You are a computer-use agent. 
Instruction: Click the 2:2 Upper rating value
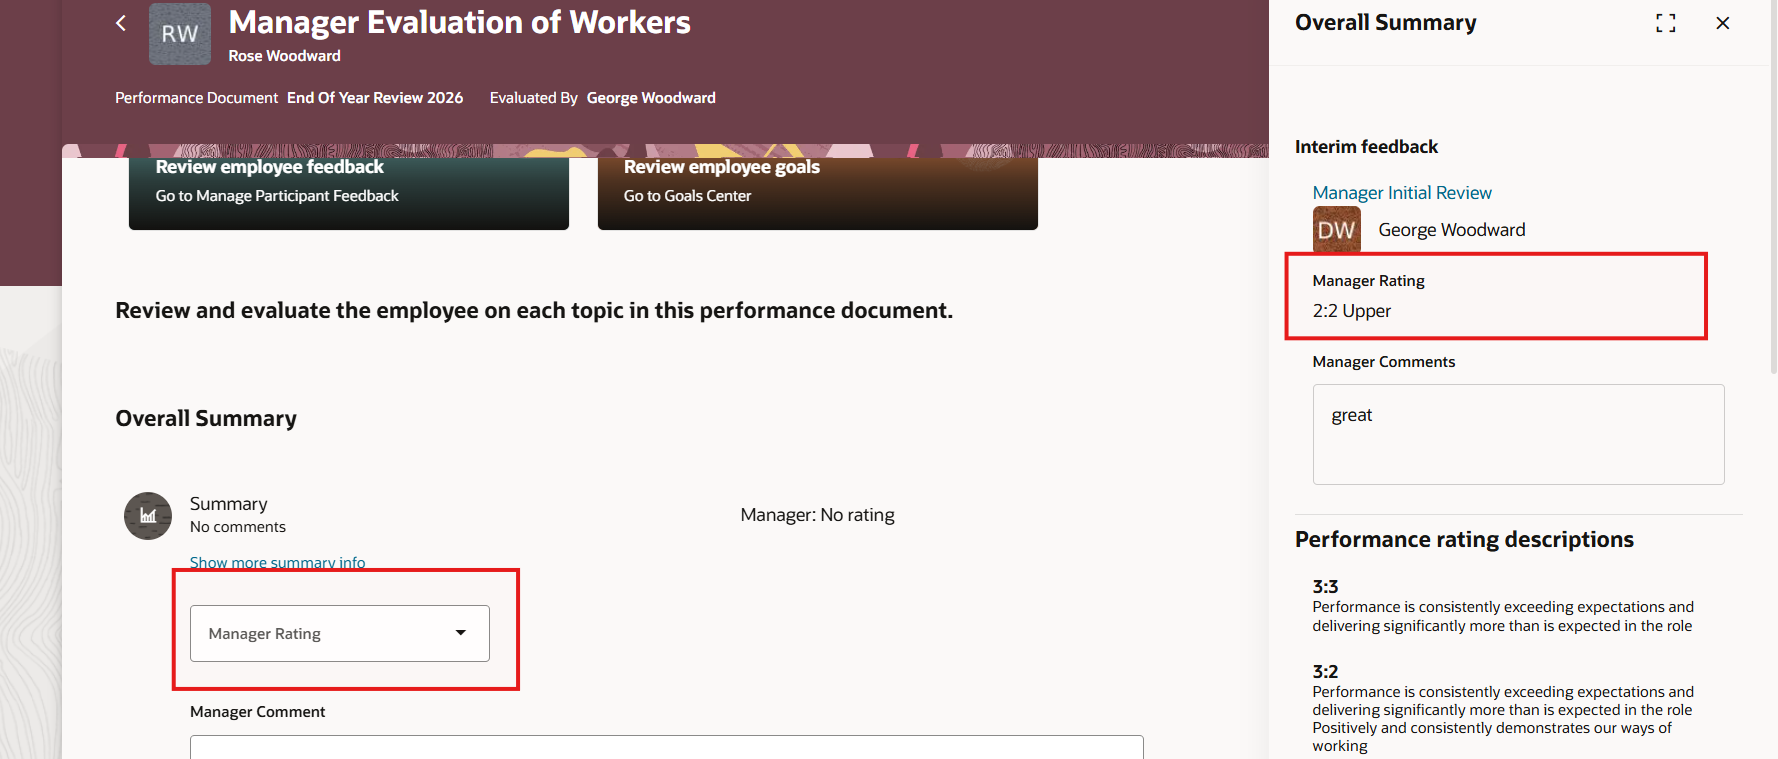(1352, 311)
